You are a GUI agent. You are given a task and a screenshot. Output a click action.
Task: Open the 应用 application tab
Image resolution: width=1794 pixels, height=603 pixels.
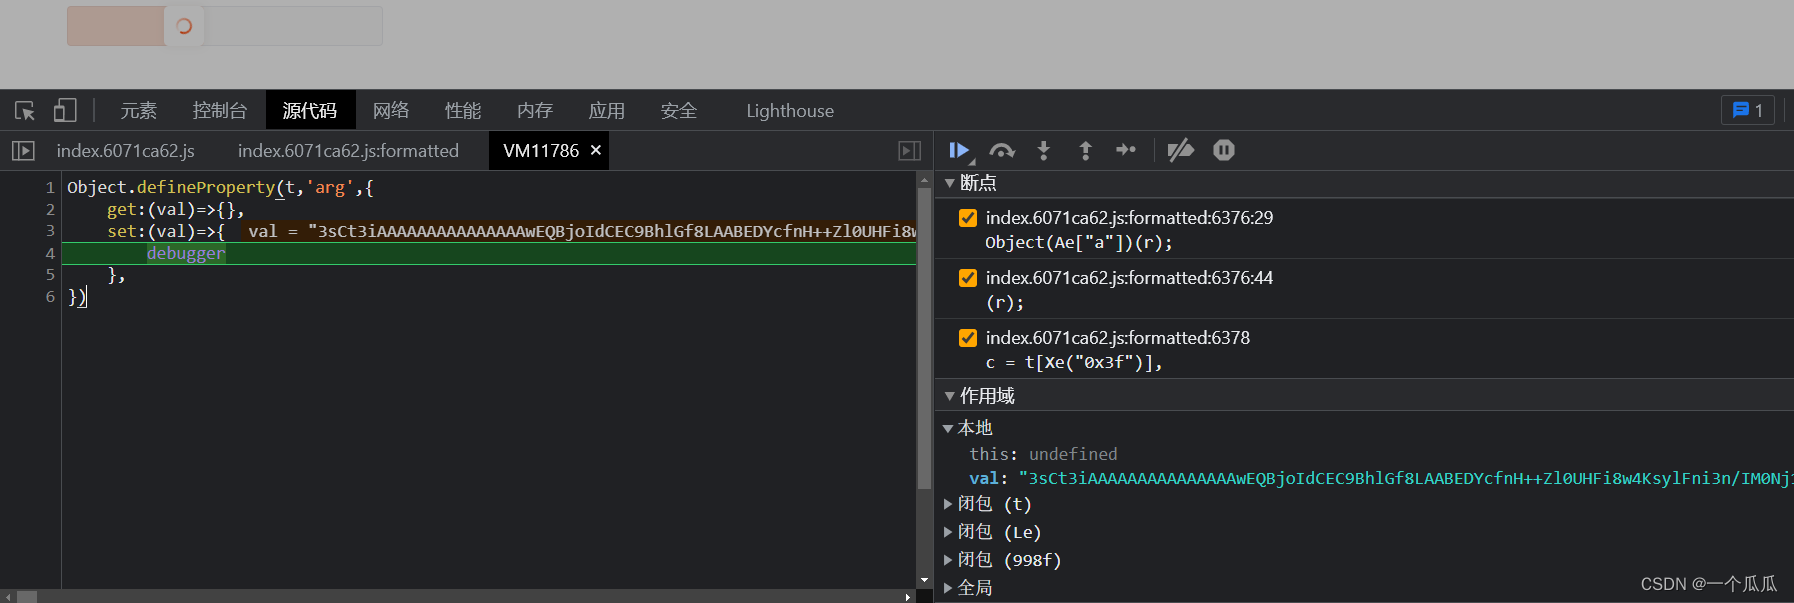(607, 110)
